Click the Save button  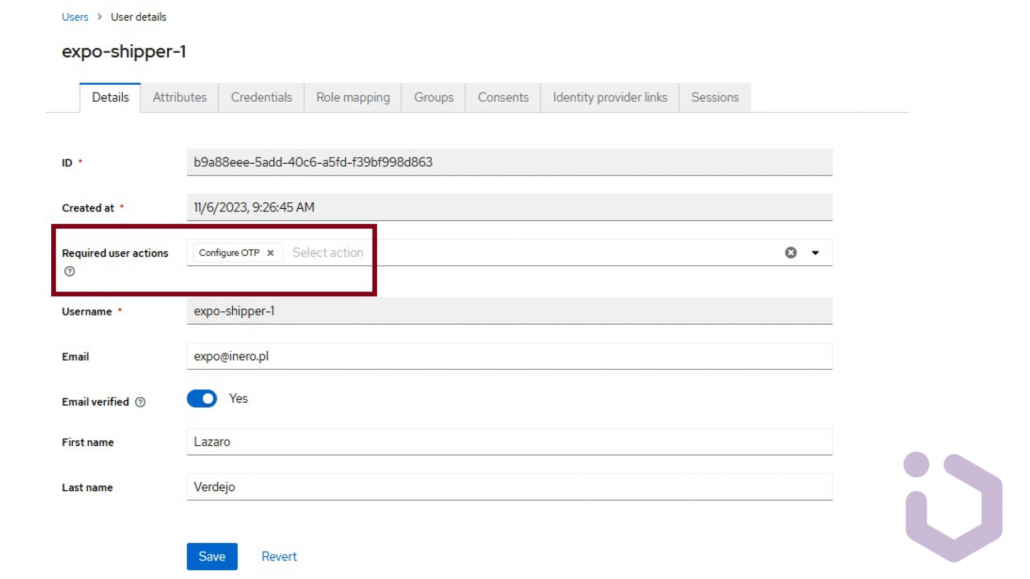(211, 556)
